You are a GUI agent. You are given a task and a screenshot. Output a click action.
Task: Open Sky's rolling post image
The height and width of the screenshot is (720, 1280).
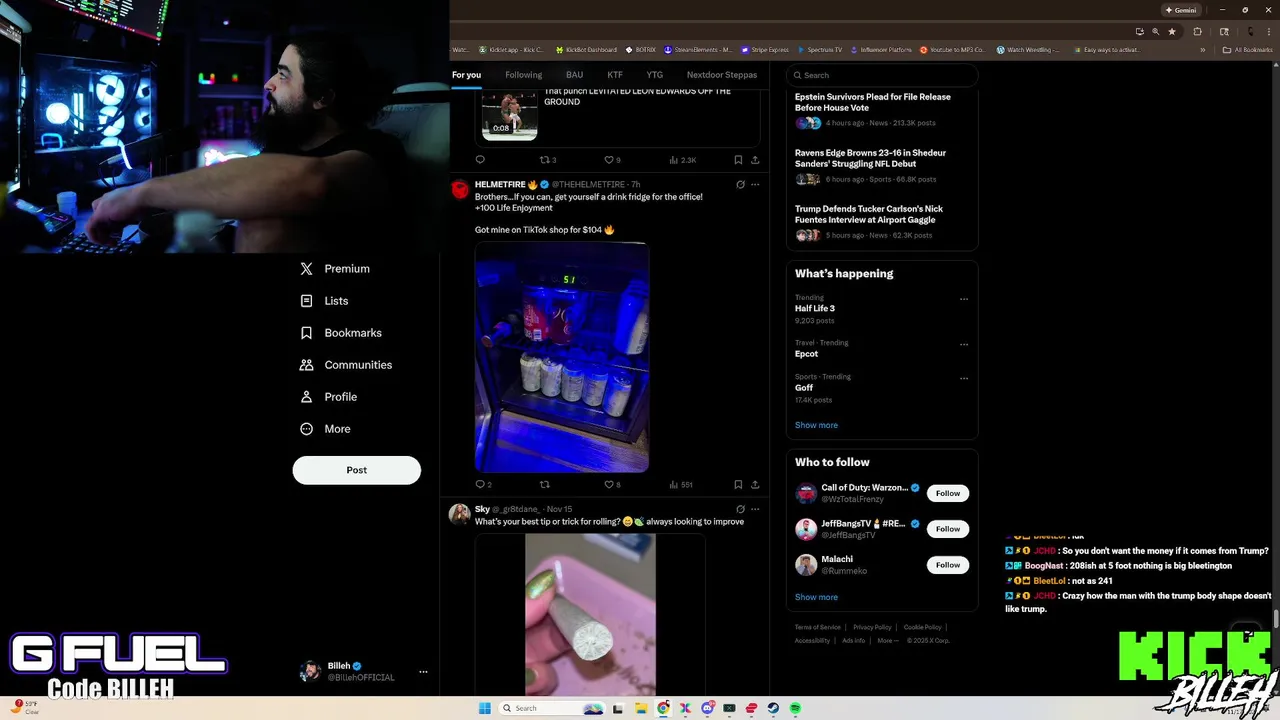[590, 614]
